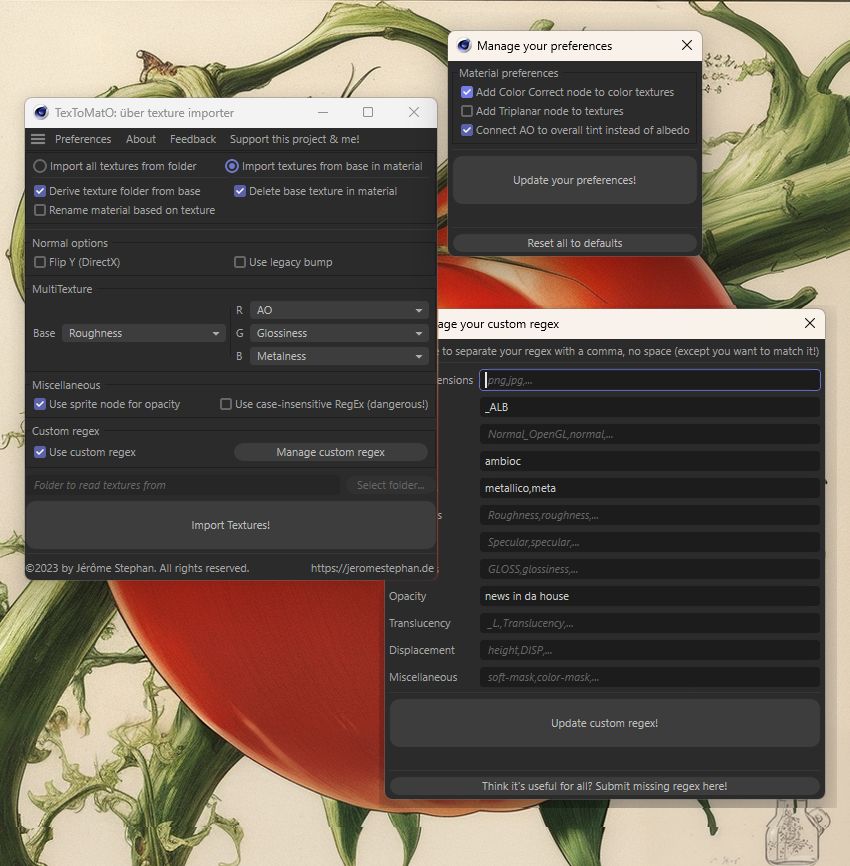Enable Flip Y (DirectX) checkbox
Screen dimensions: 850x866
(x=40, y=262)
